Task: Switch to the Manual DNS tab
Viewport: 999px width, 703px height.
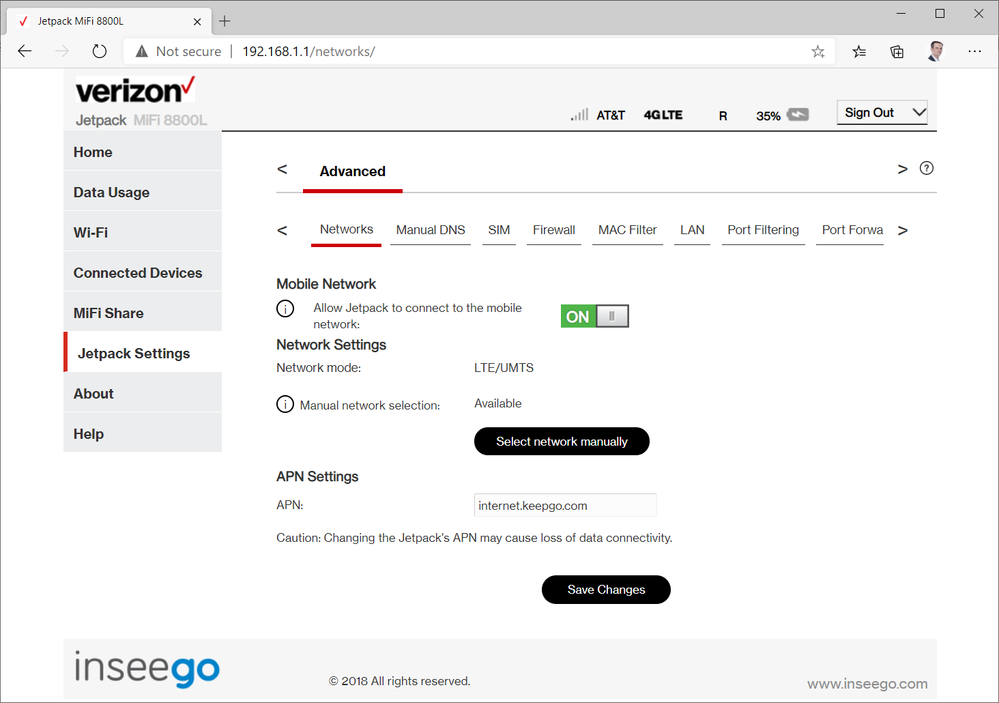Action: click(430, 230)
